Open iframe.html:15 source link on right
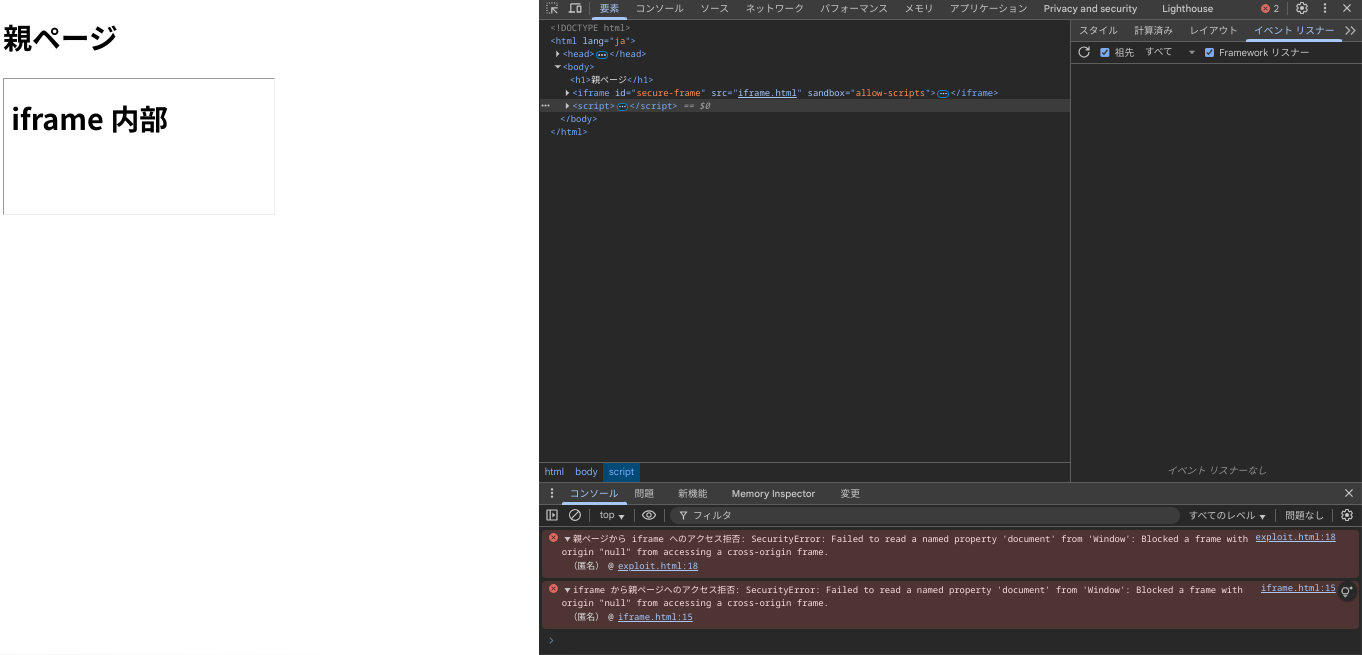The height and width of the screenshot is (655, 1362). click(1298, 588)
